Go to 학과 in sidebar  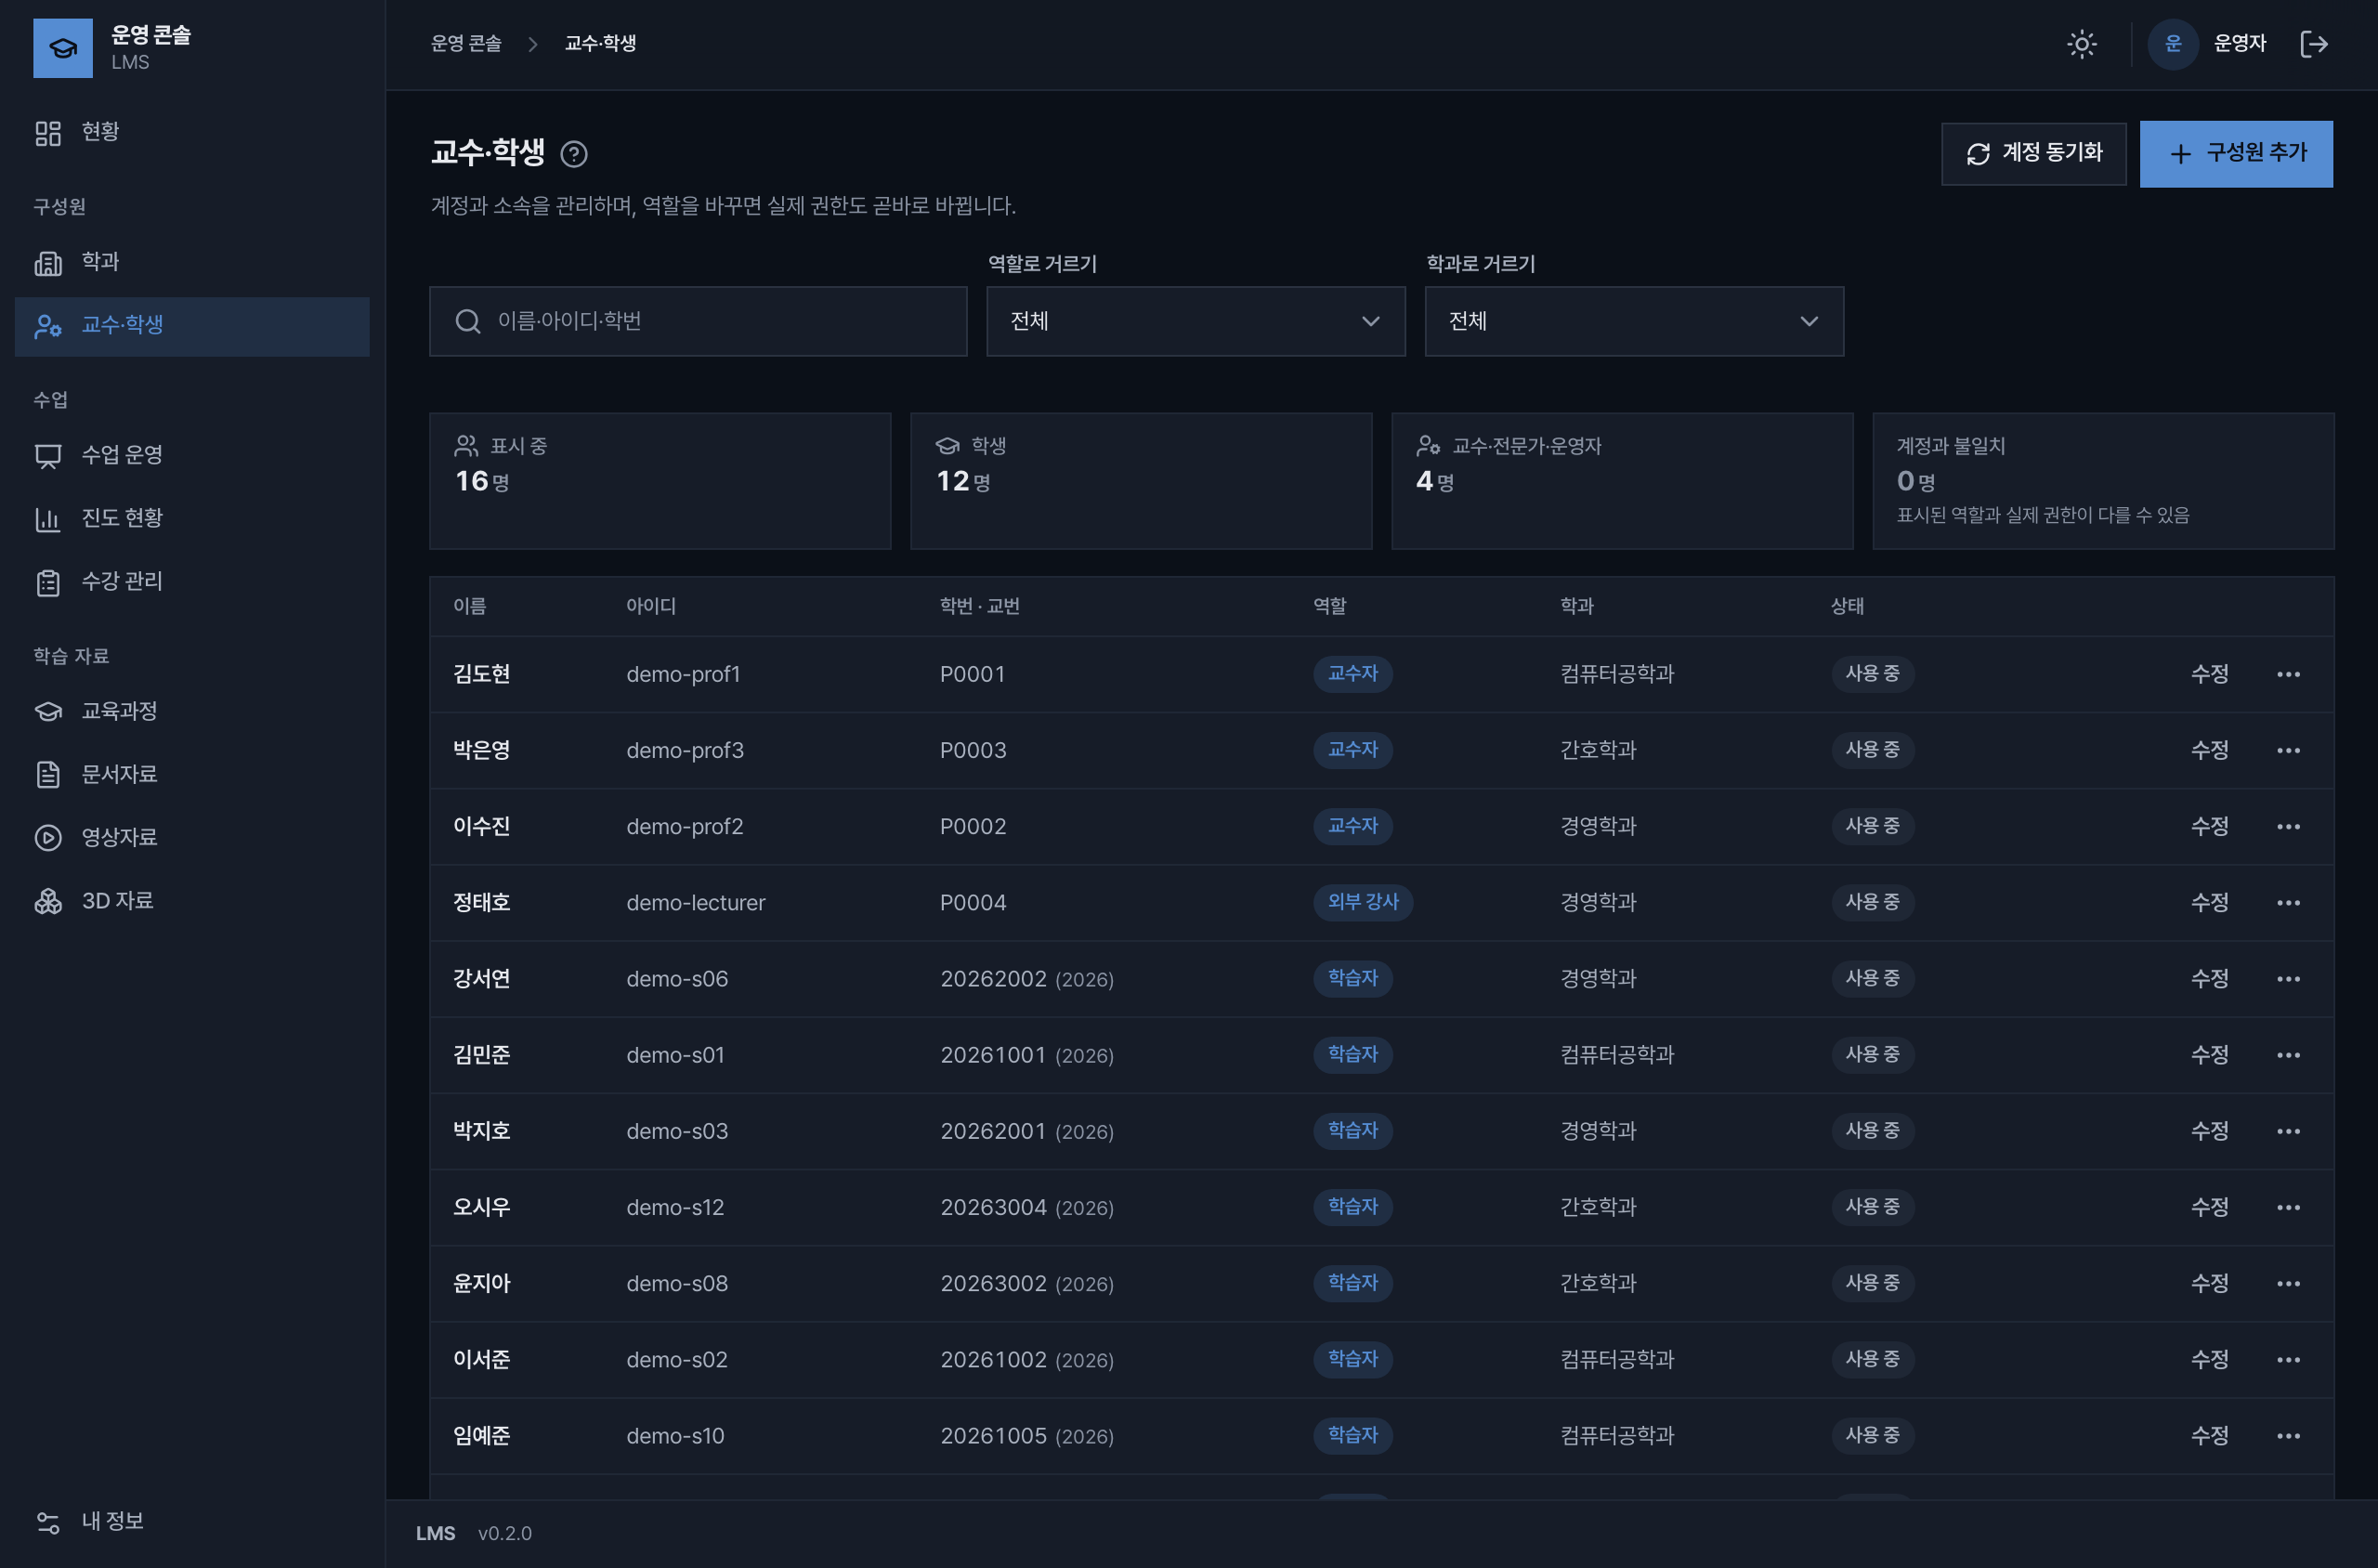coord(192,262)
